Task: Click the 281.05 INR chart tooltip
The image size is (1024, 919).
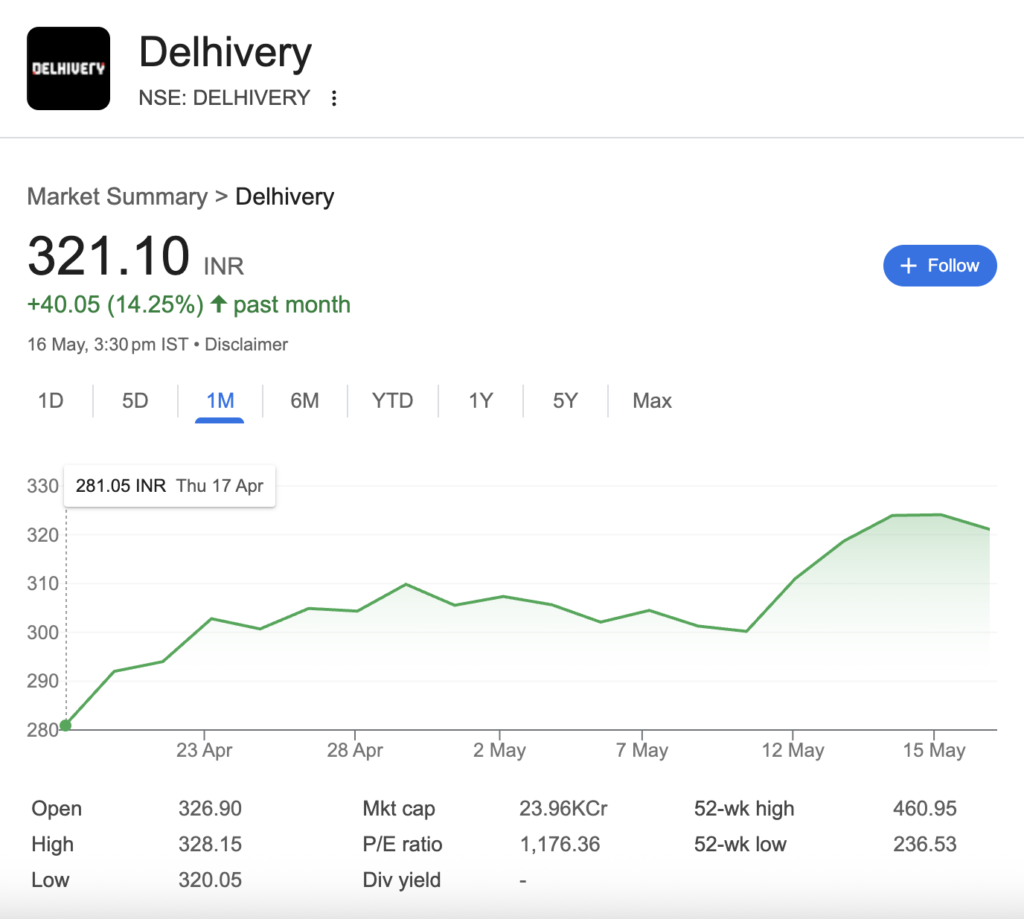Action: click(169, 486)
